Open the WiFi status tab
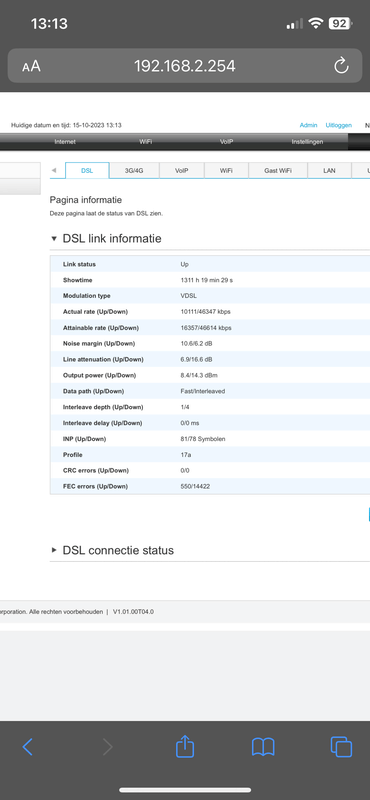Image resolution: width=370 pixels, height=800 pixels. coord(226,171)
